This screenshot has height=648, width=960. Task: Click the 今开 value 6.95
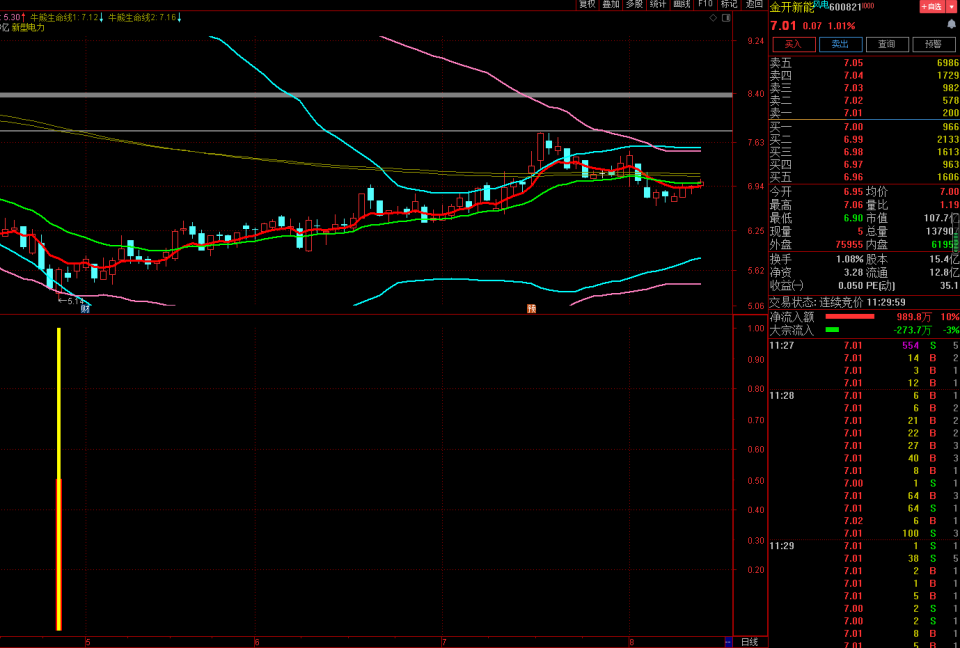click(x=853, y=192)
